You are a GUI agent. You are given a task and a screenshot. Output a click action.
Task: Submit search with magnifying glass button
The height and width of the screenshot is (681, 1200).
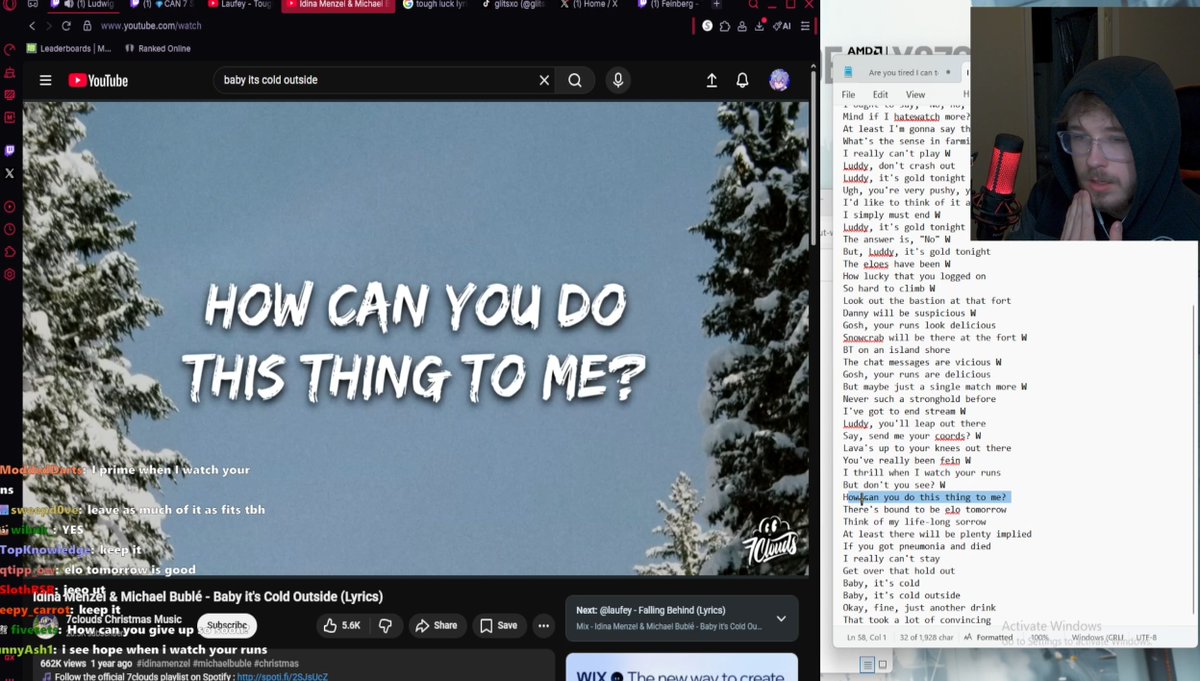(x=575, y=80)
